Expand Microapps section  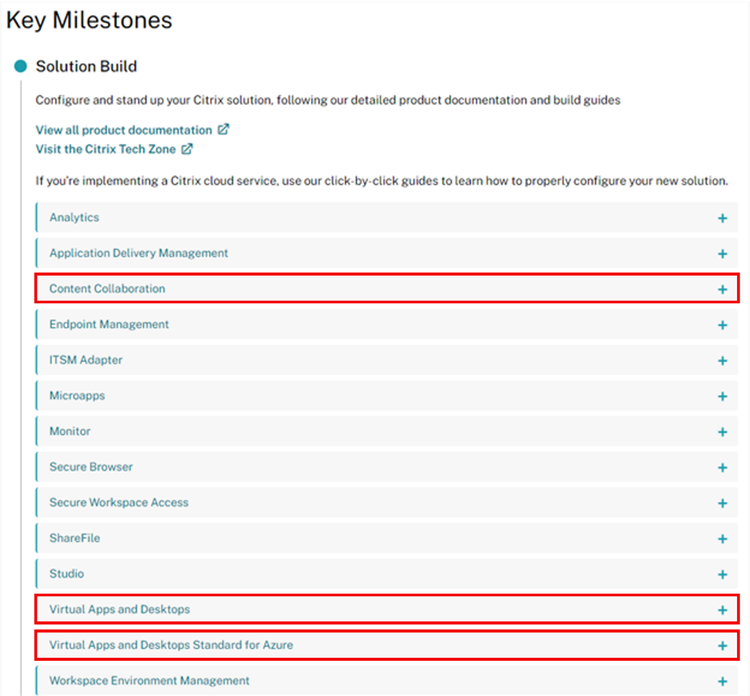point(386,396)
